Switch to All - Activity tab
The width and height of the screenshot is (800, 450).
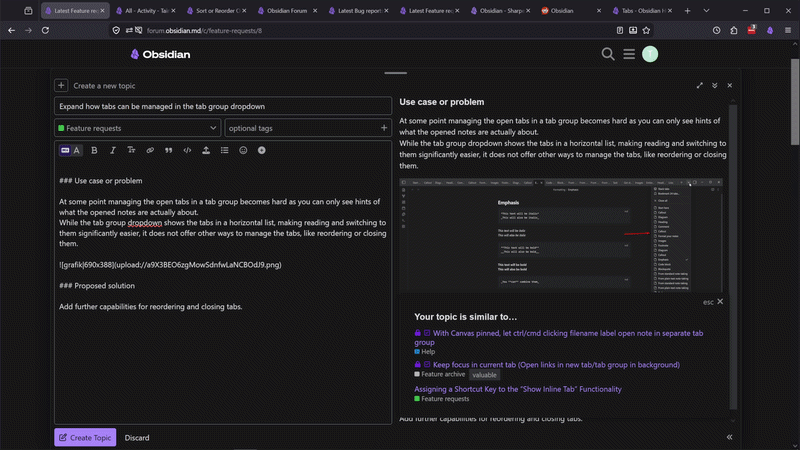pos(145,10)
